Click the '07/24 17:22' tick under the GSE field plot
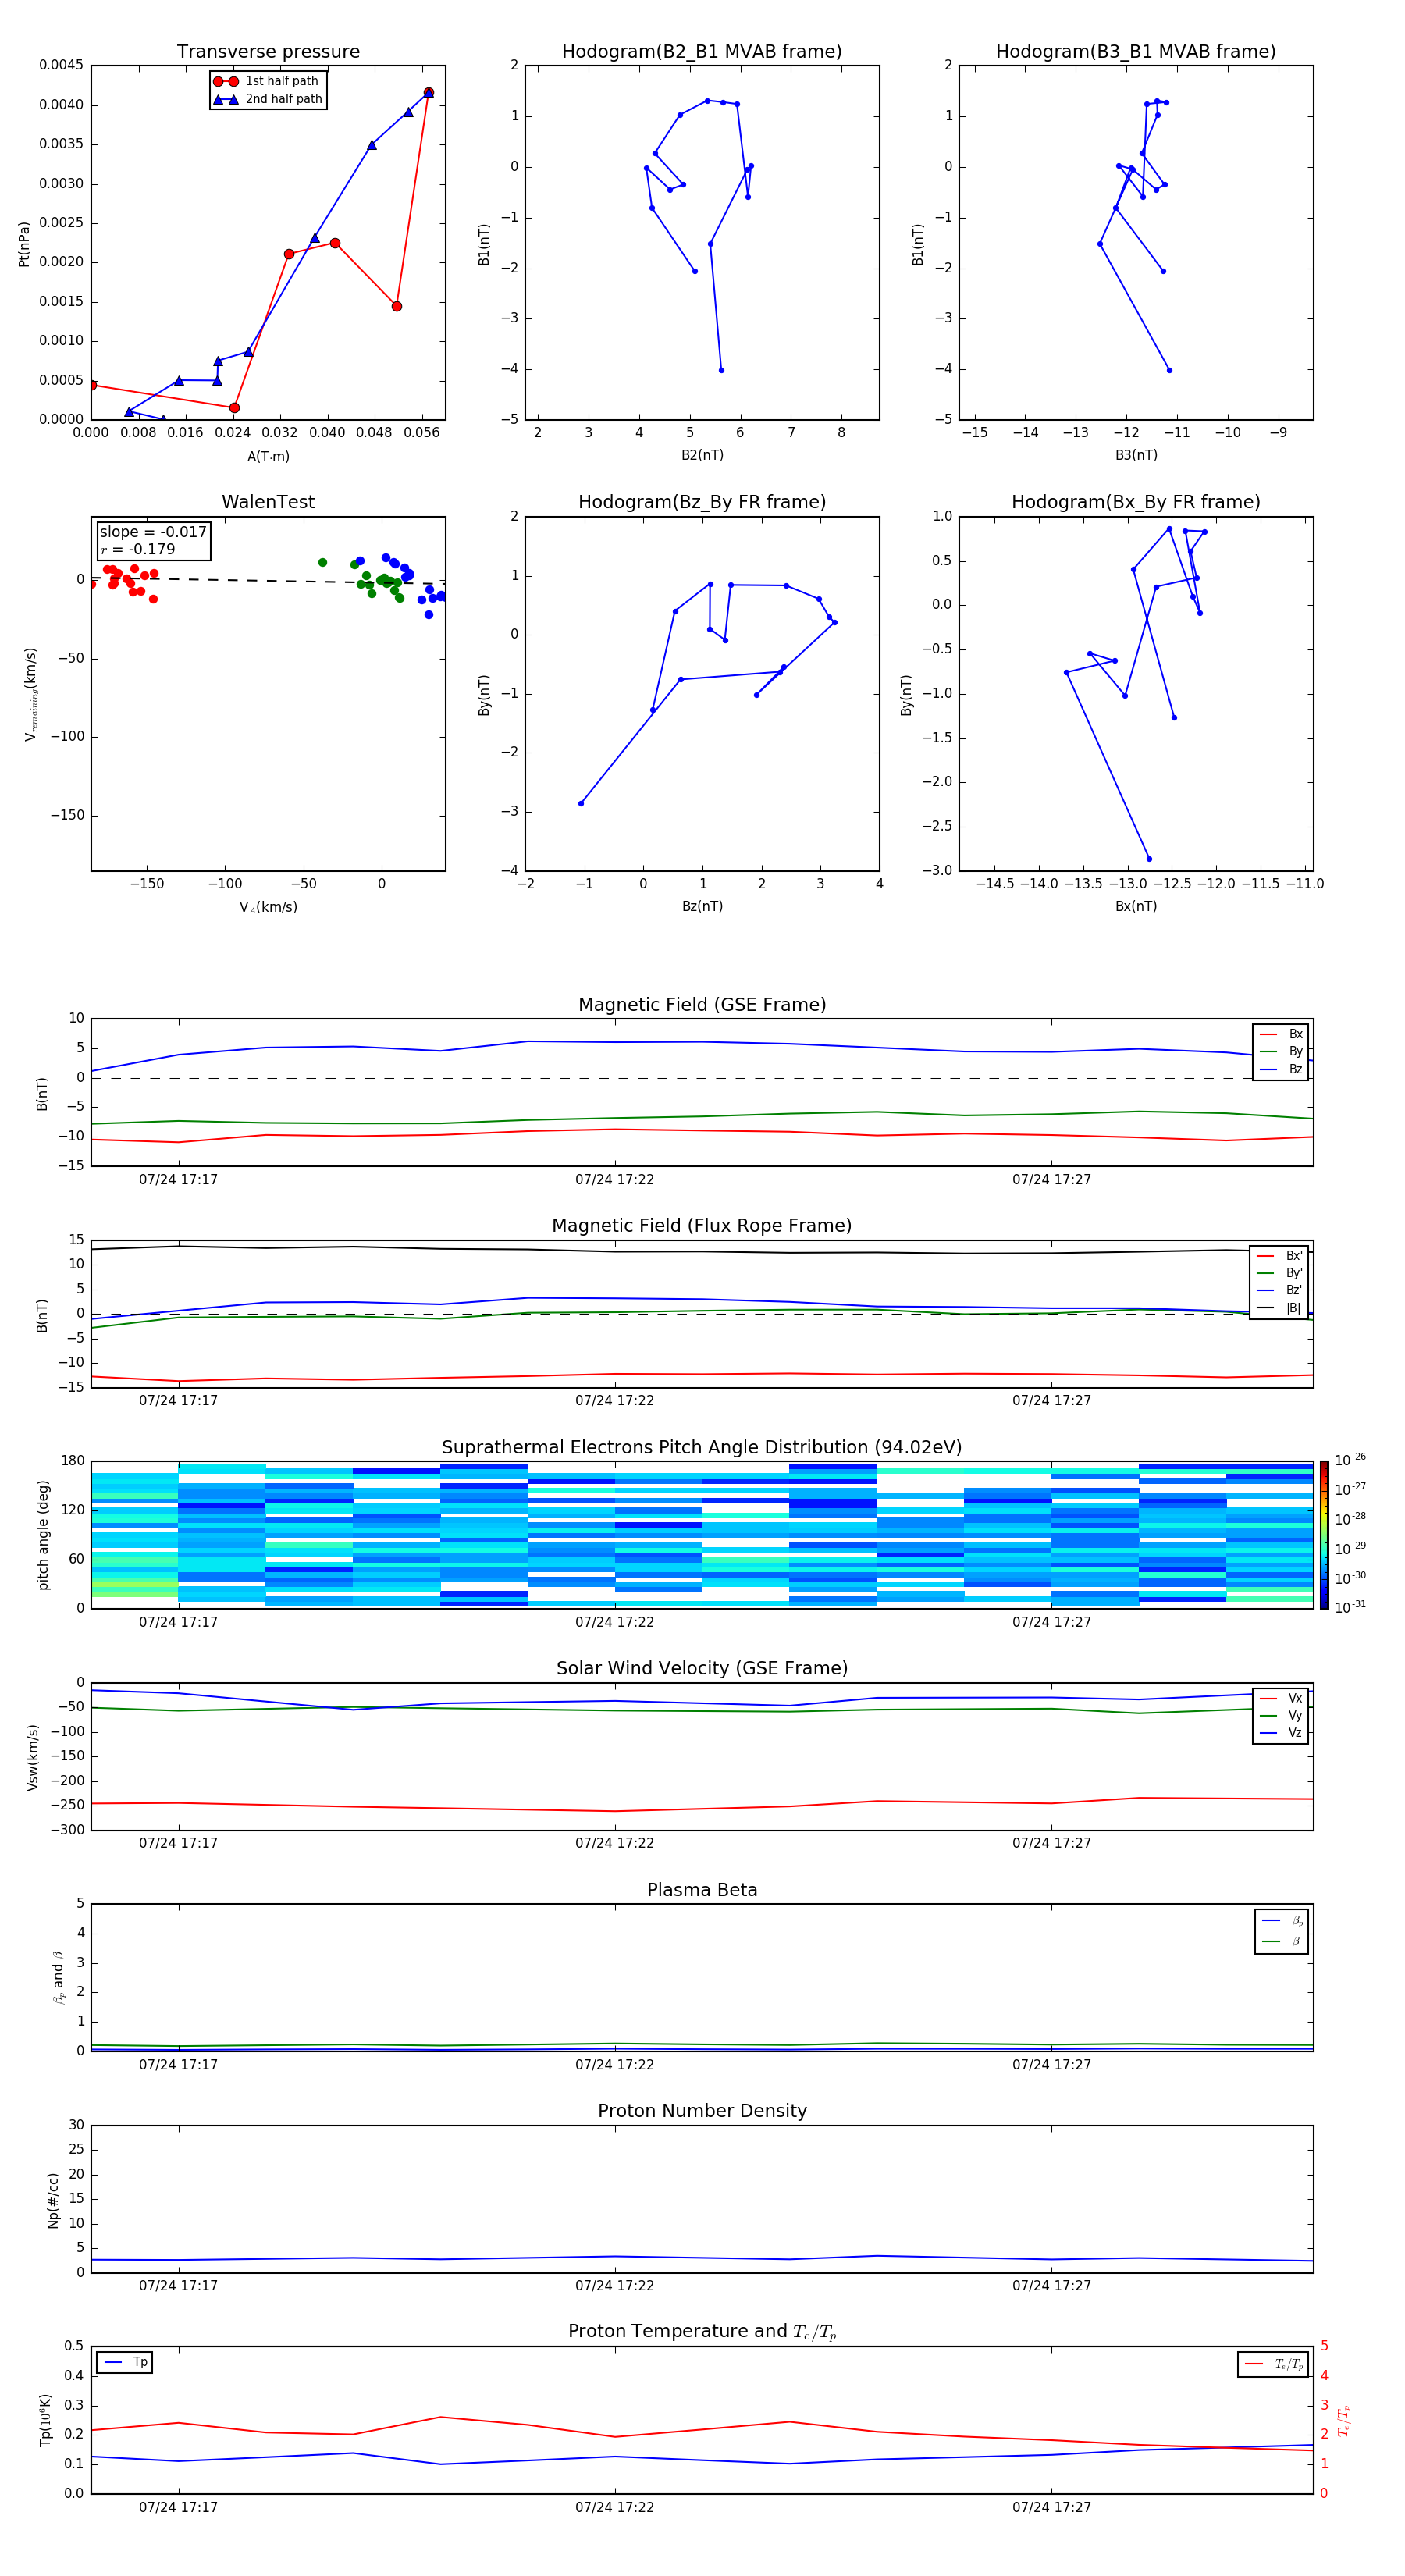The height and width of the screenshot is (2576, 1405). [614, 1180]
